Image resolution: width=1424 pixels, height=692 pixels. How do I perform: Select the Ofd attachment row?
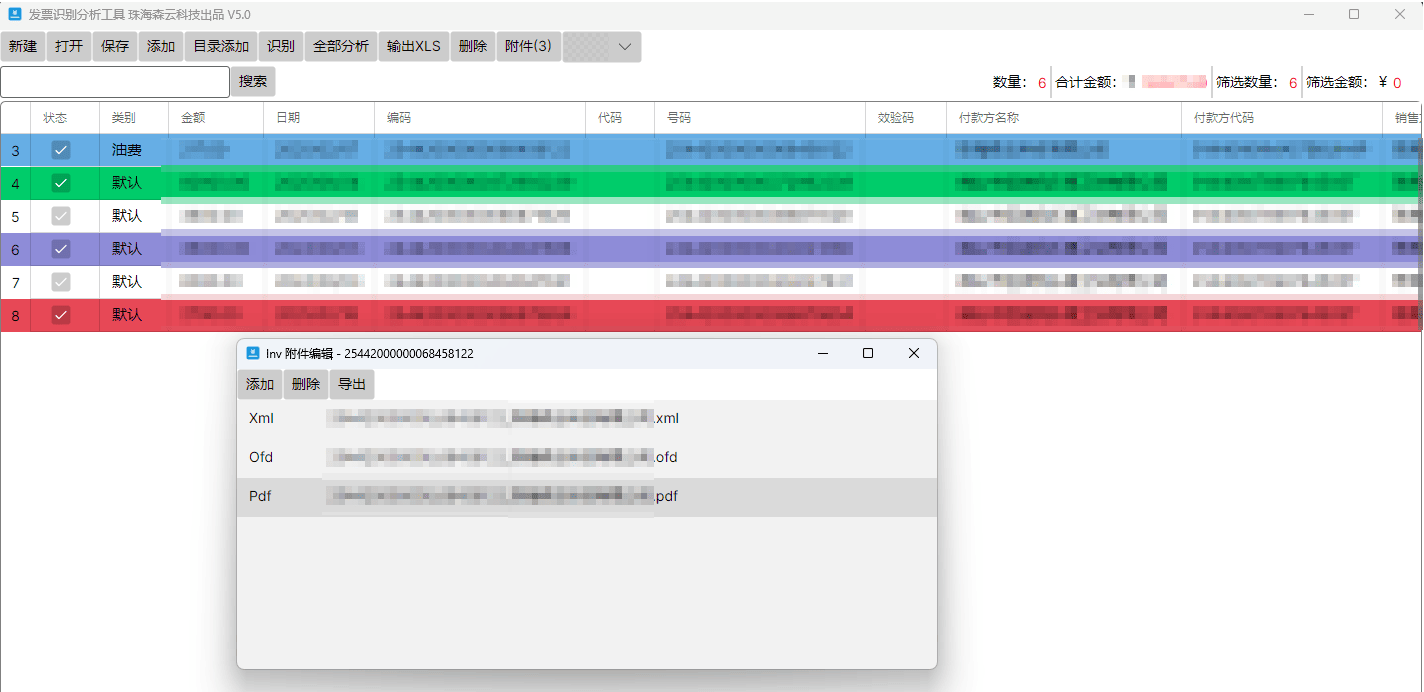pyautogui.click(x=587, y=458)
